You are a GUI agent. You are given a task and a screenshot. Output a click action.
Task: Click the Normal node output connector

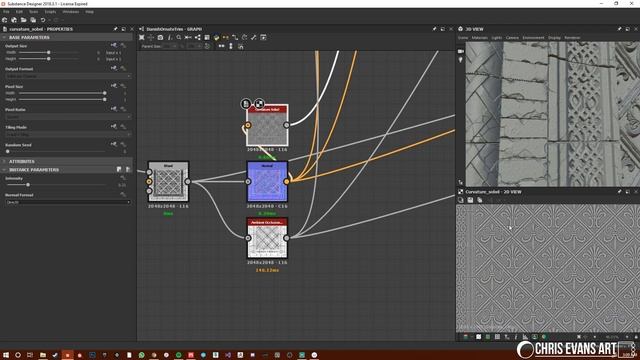point(287,182)
